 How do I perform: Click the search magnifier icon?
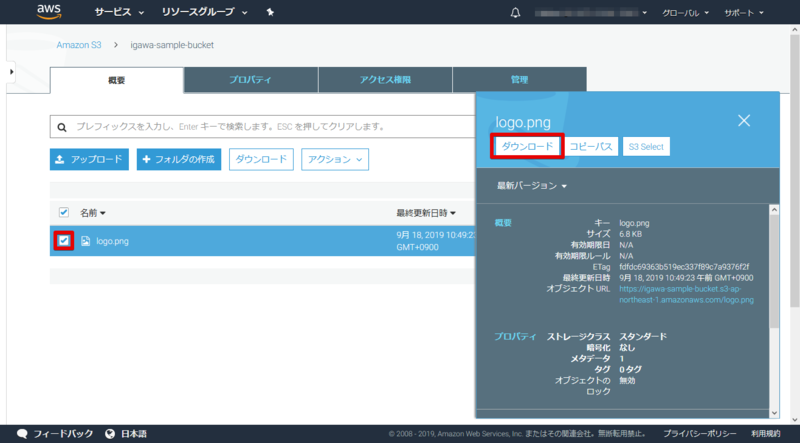pos(62,127)
